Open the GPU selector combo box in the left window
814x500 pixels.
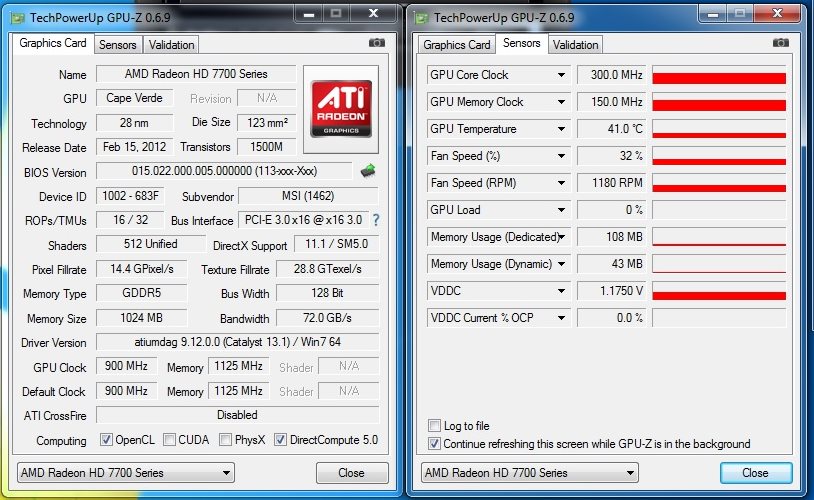[x=126, y=472]
